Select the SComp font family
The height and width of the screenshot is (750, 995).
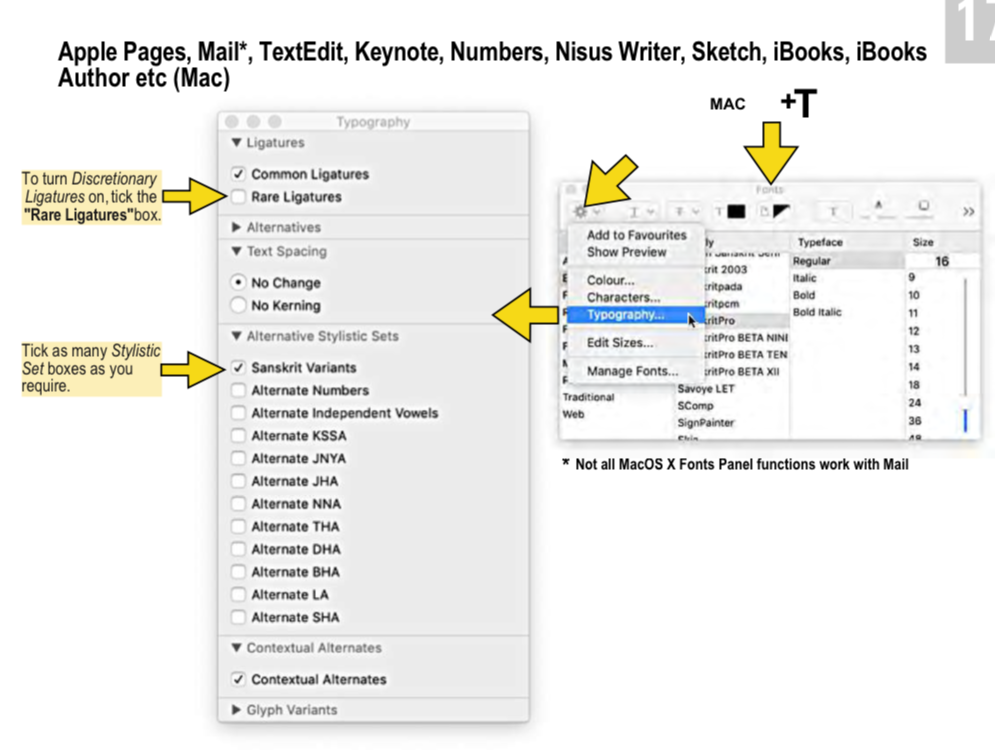pos(695,406)
